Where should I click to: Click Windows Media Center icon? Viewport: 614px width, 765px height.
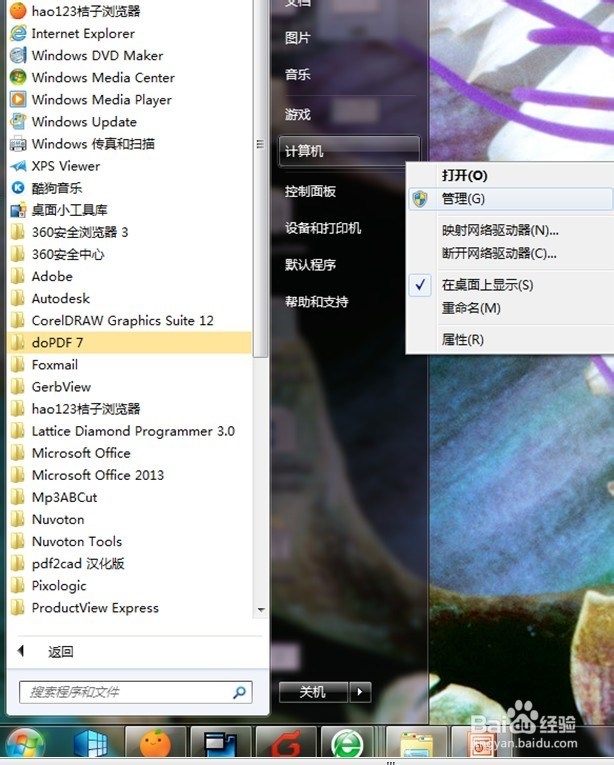point(18,77)
